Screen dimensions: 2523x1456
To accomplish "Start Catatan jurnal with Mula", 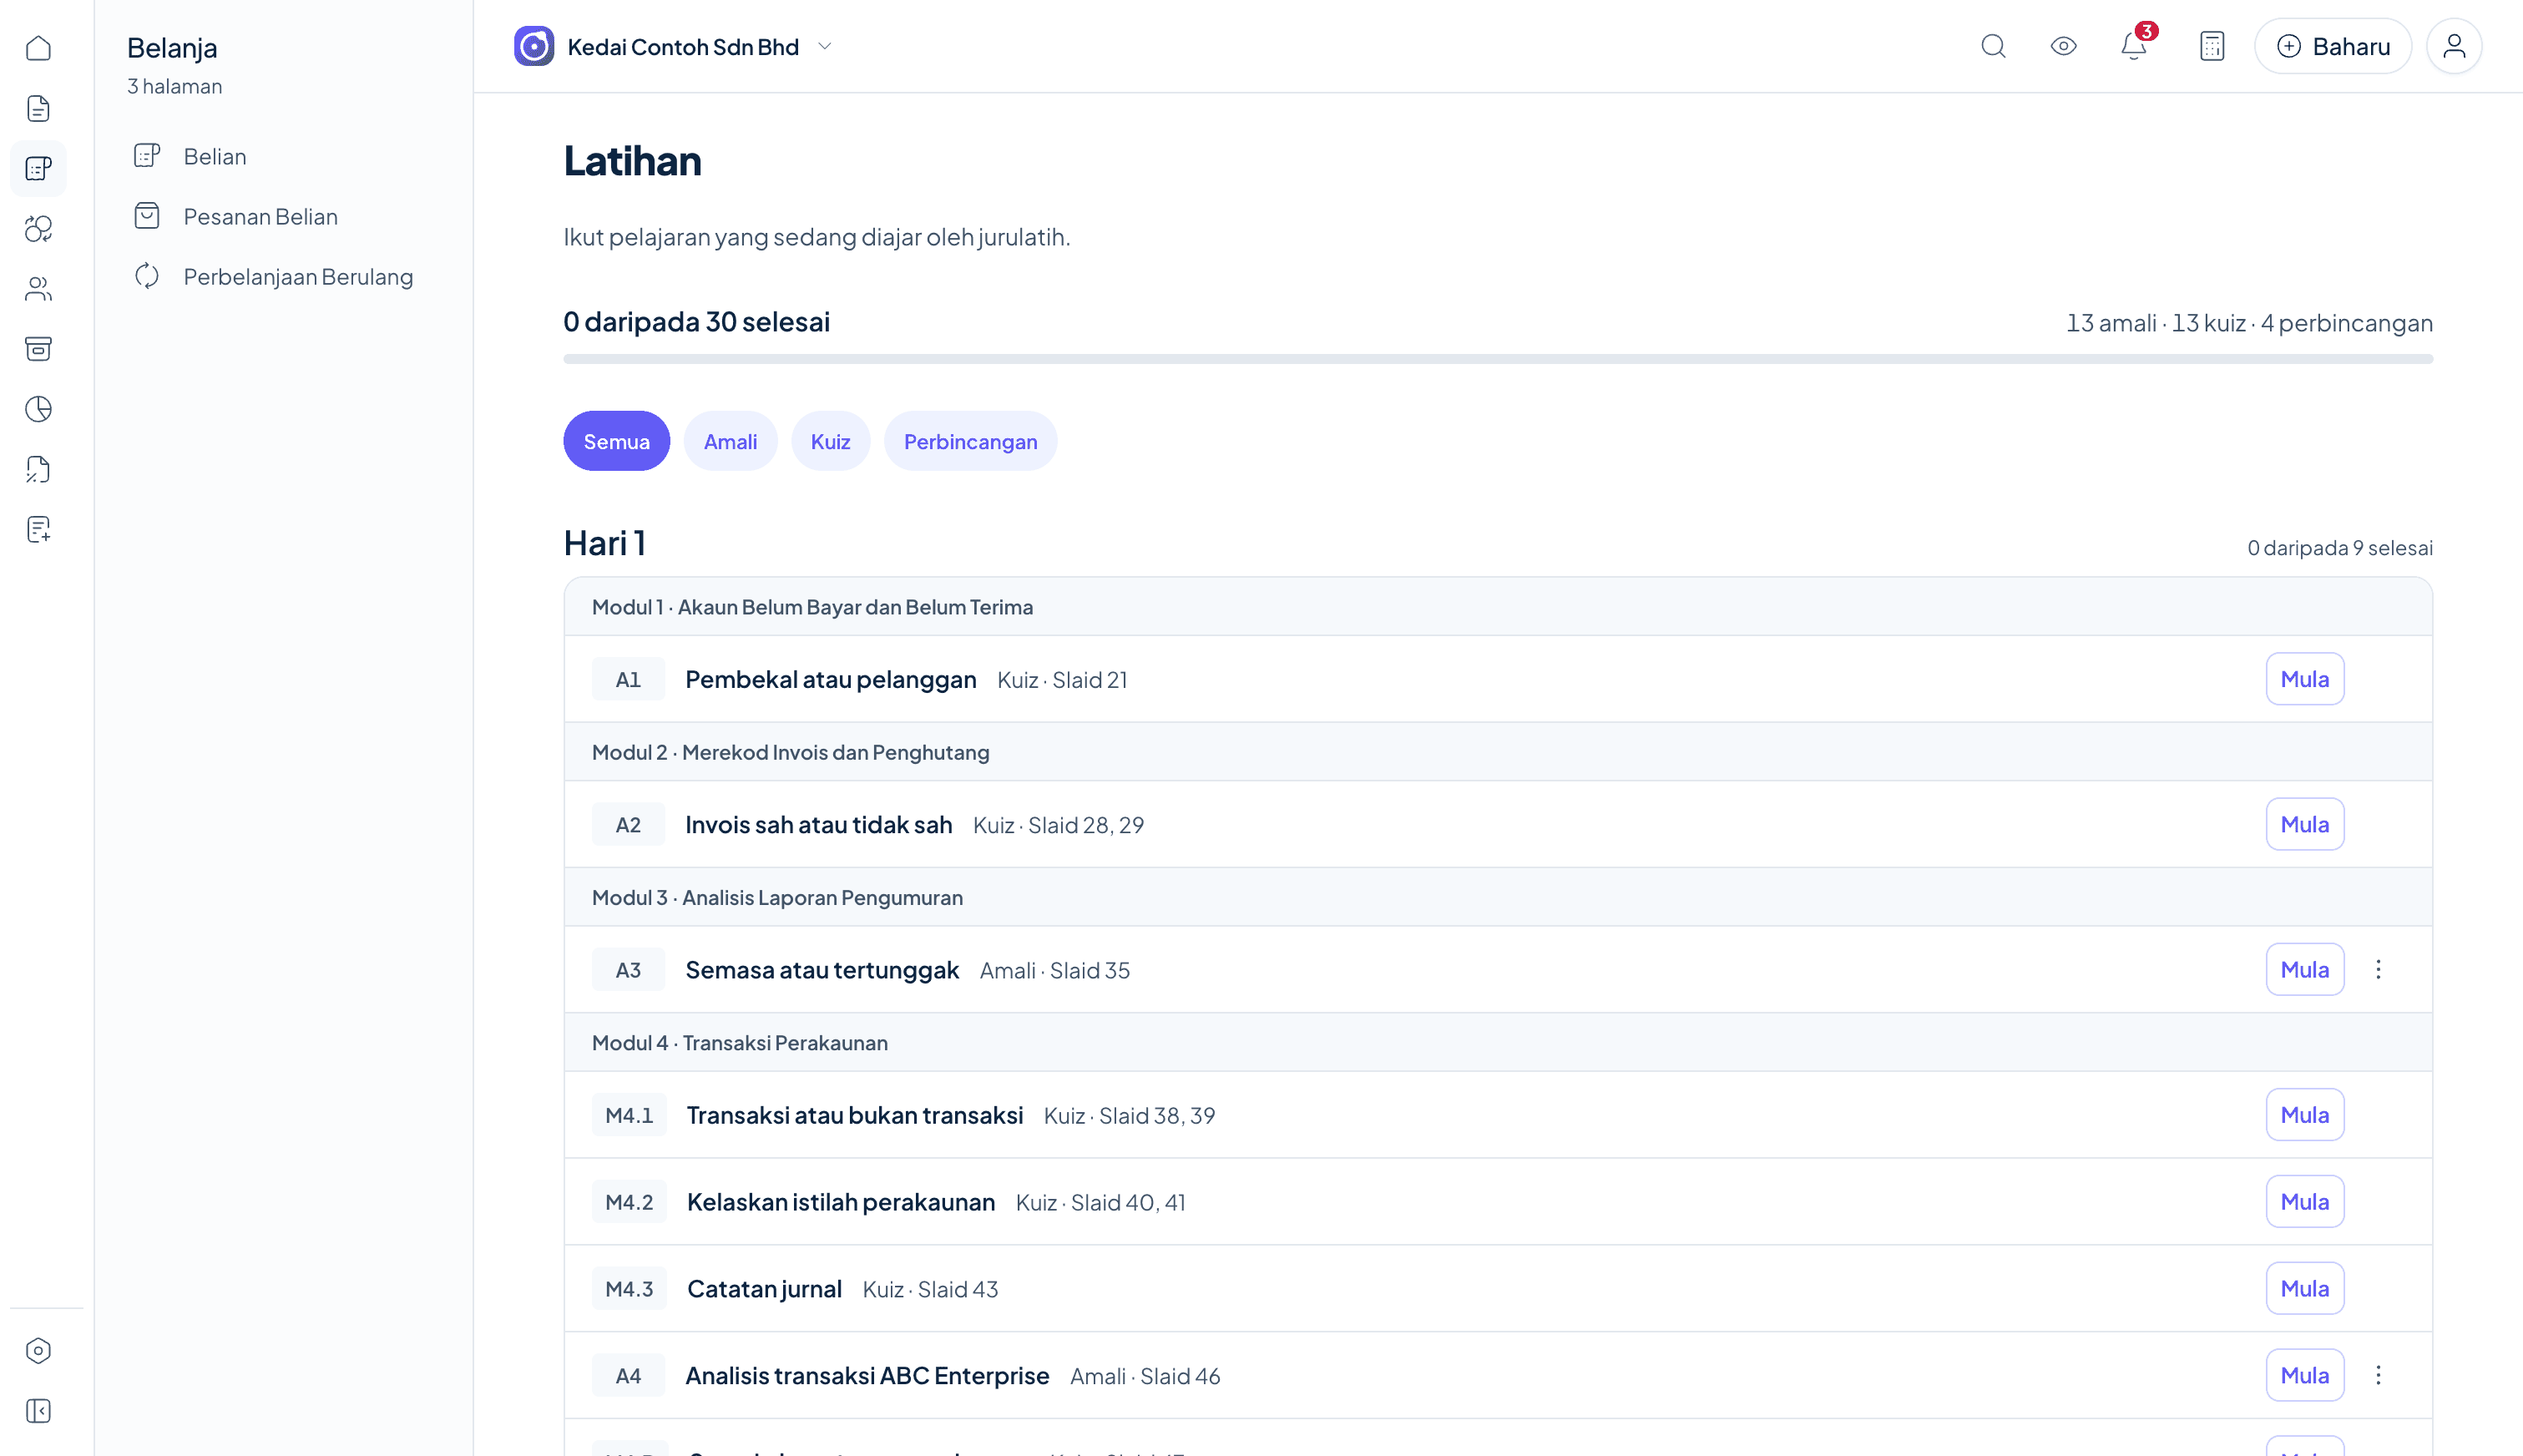I will (x=2305, y=1288).
